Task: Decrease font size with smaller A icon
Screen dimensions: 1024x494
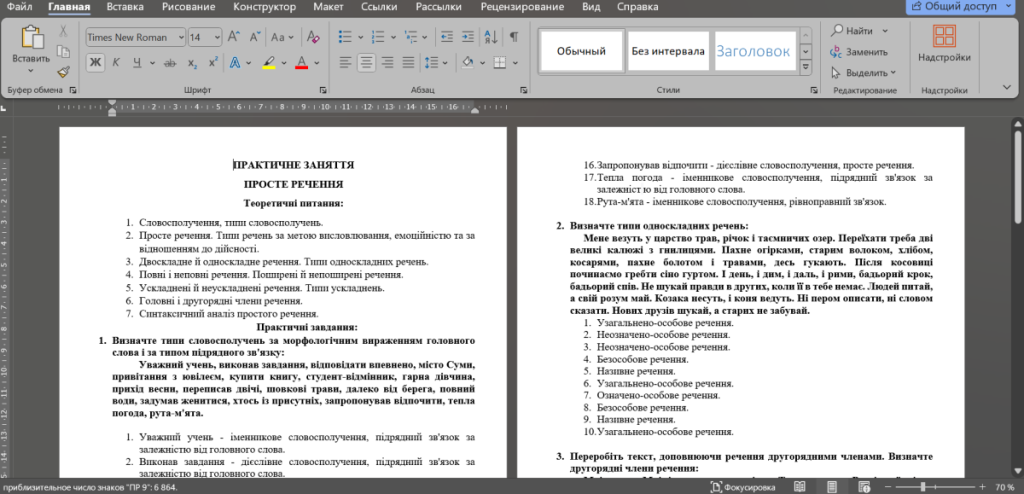Action: [x=255, y=37]
